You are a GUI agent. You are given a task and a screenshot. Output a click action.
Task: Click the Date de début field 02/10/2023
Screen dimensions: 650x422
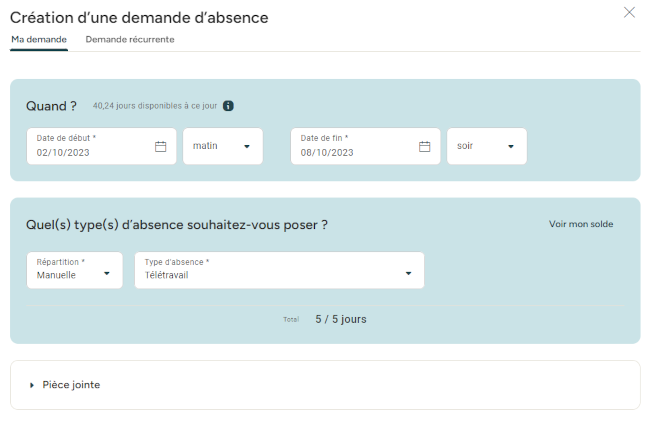point(102,146)
